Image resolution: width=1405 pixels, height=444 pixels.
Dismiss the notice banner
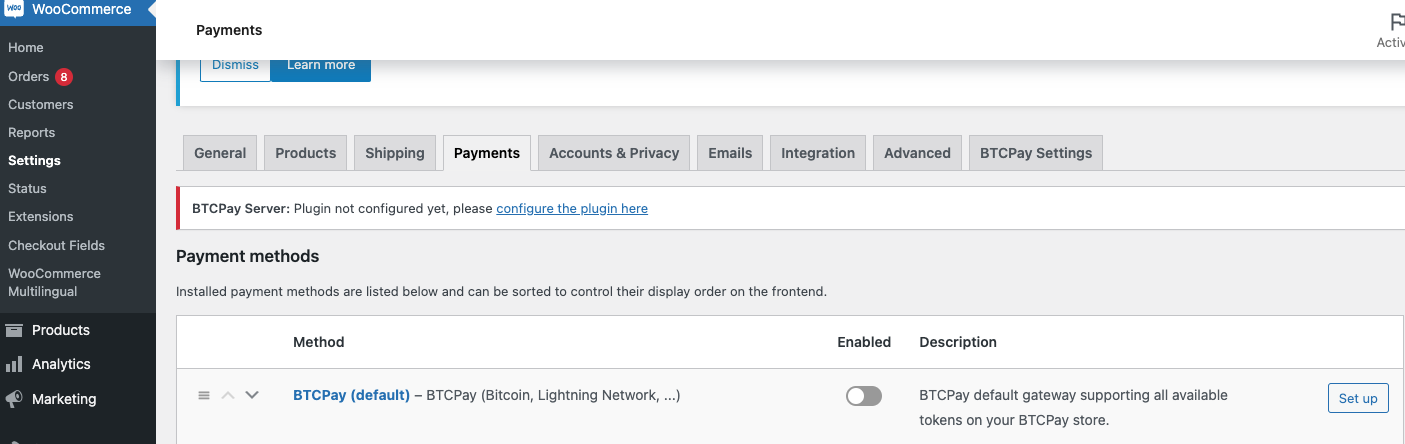tap(235, 65)
